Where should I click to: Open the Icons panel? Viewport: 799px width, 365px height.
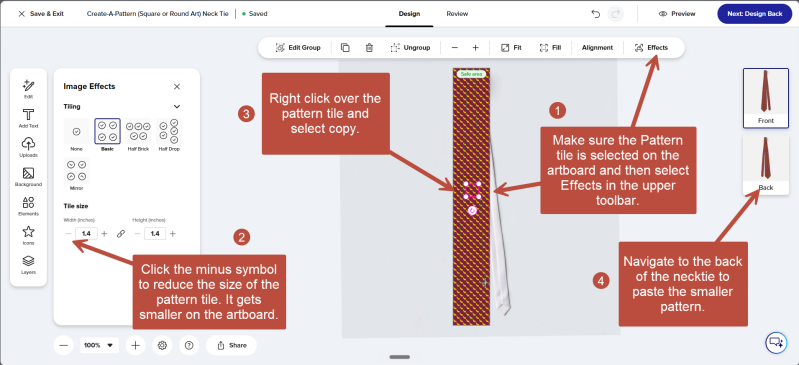point(29,235)
